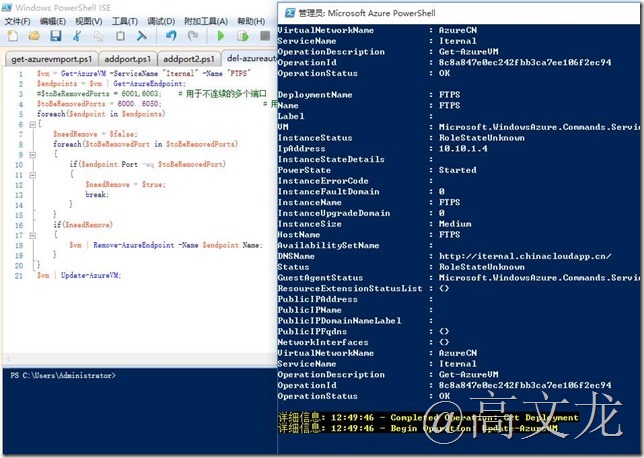This screenshot has width=644, height=458.
Task: Open the 视图(V) menu
Action: (x=89, y=21)
